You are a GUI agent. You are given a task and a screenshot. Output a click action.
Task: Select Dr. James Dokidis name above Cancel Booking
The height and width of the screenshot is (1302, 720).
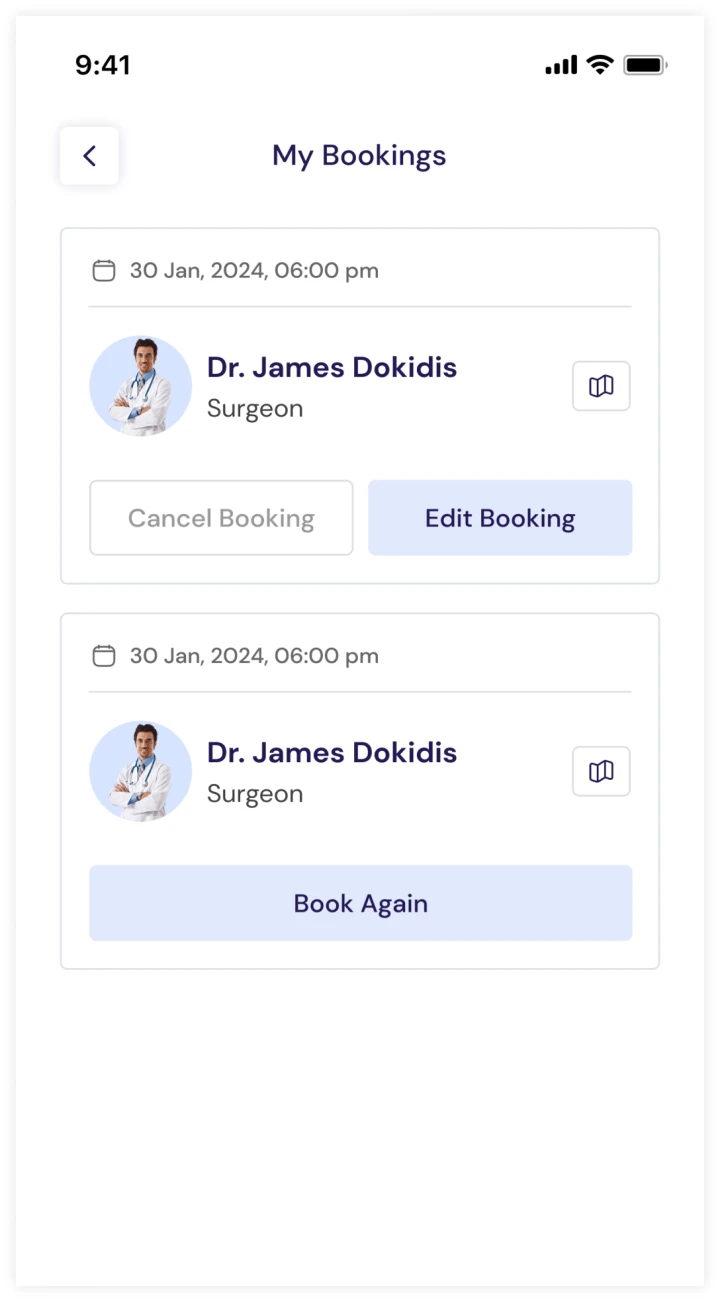click(332, 367)
